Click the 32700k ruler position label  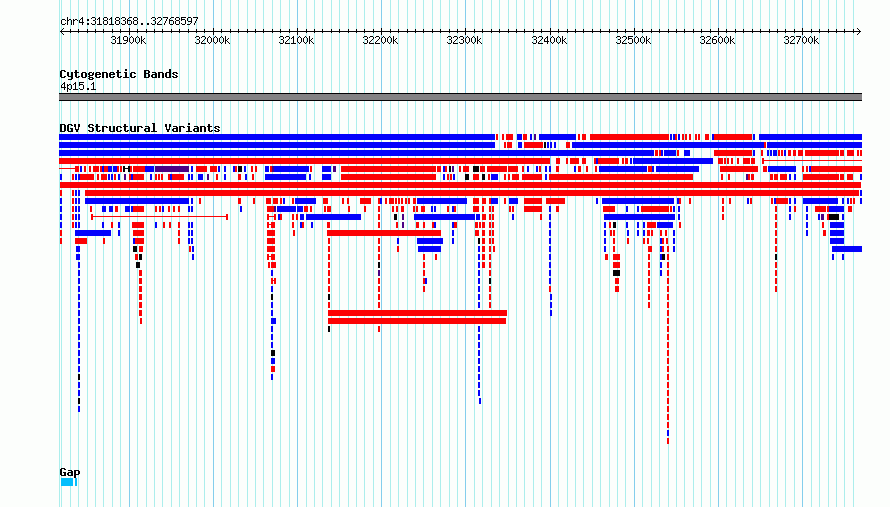[x=801, y=40]
